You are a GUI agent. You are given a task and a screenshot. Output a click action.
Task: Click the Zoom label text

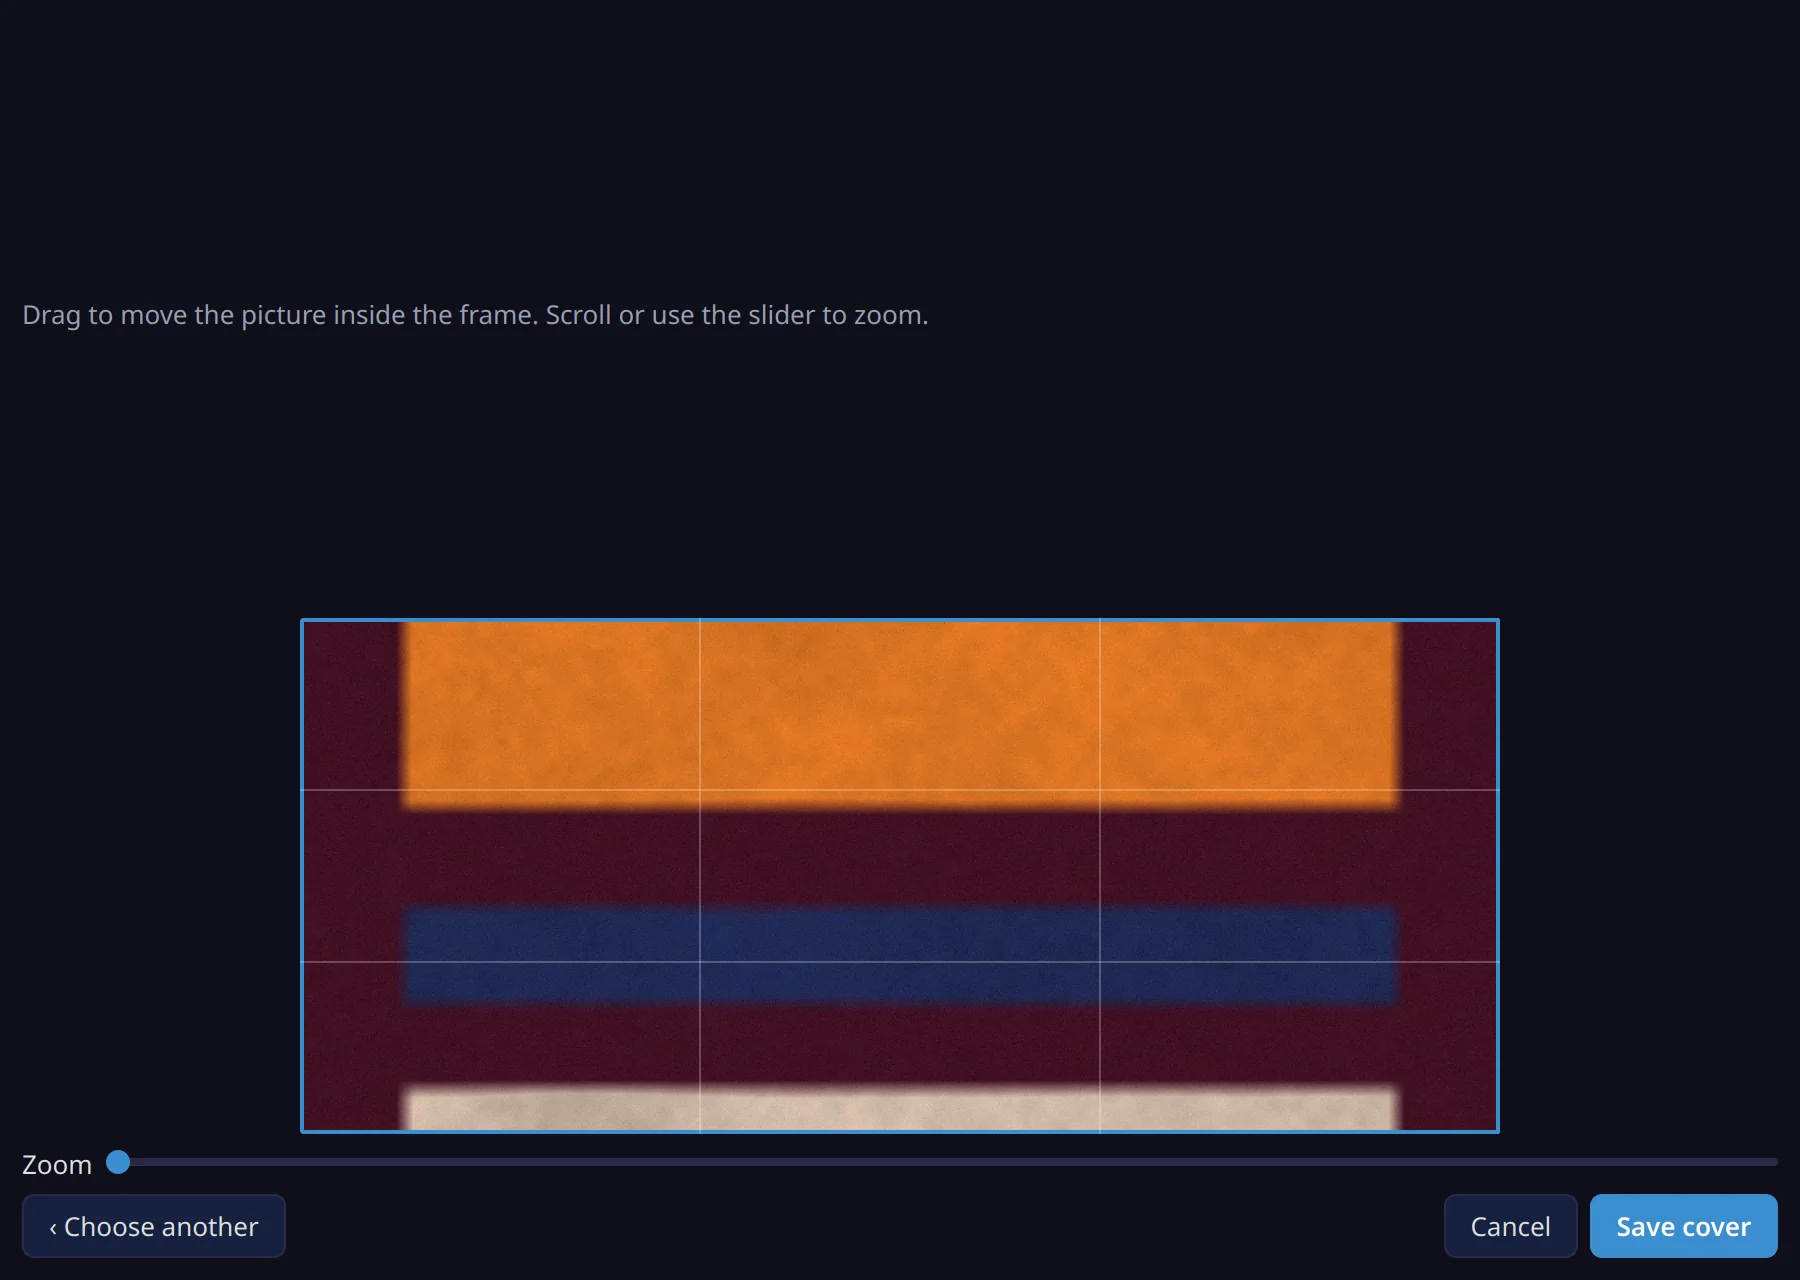click(57, 1165)
